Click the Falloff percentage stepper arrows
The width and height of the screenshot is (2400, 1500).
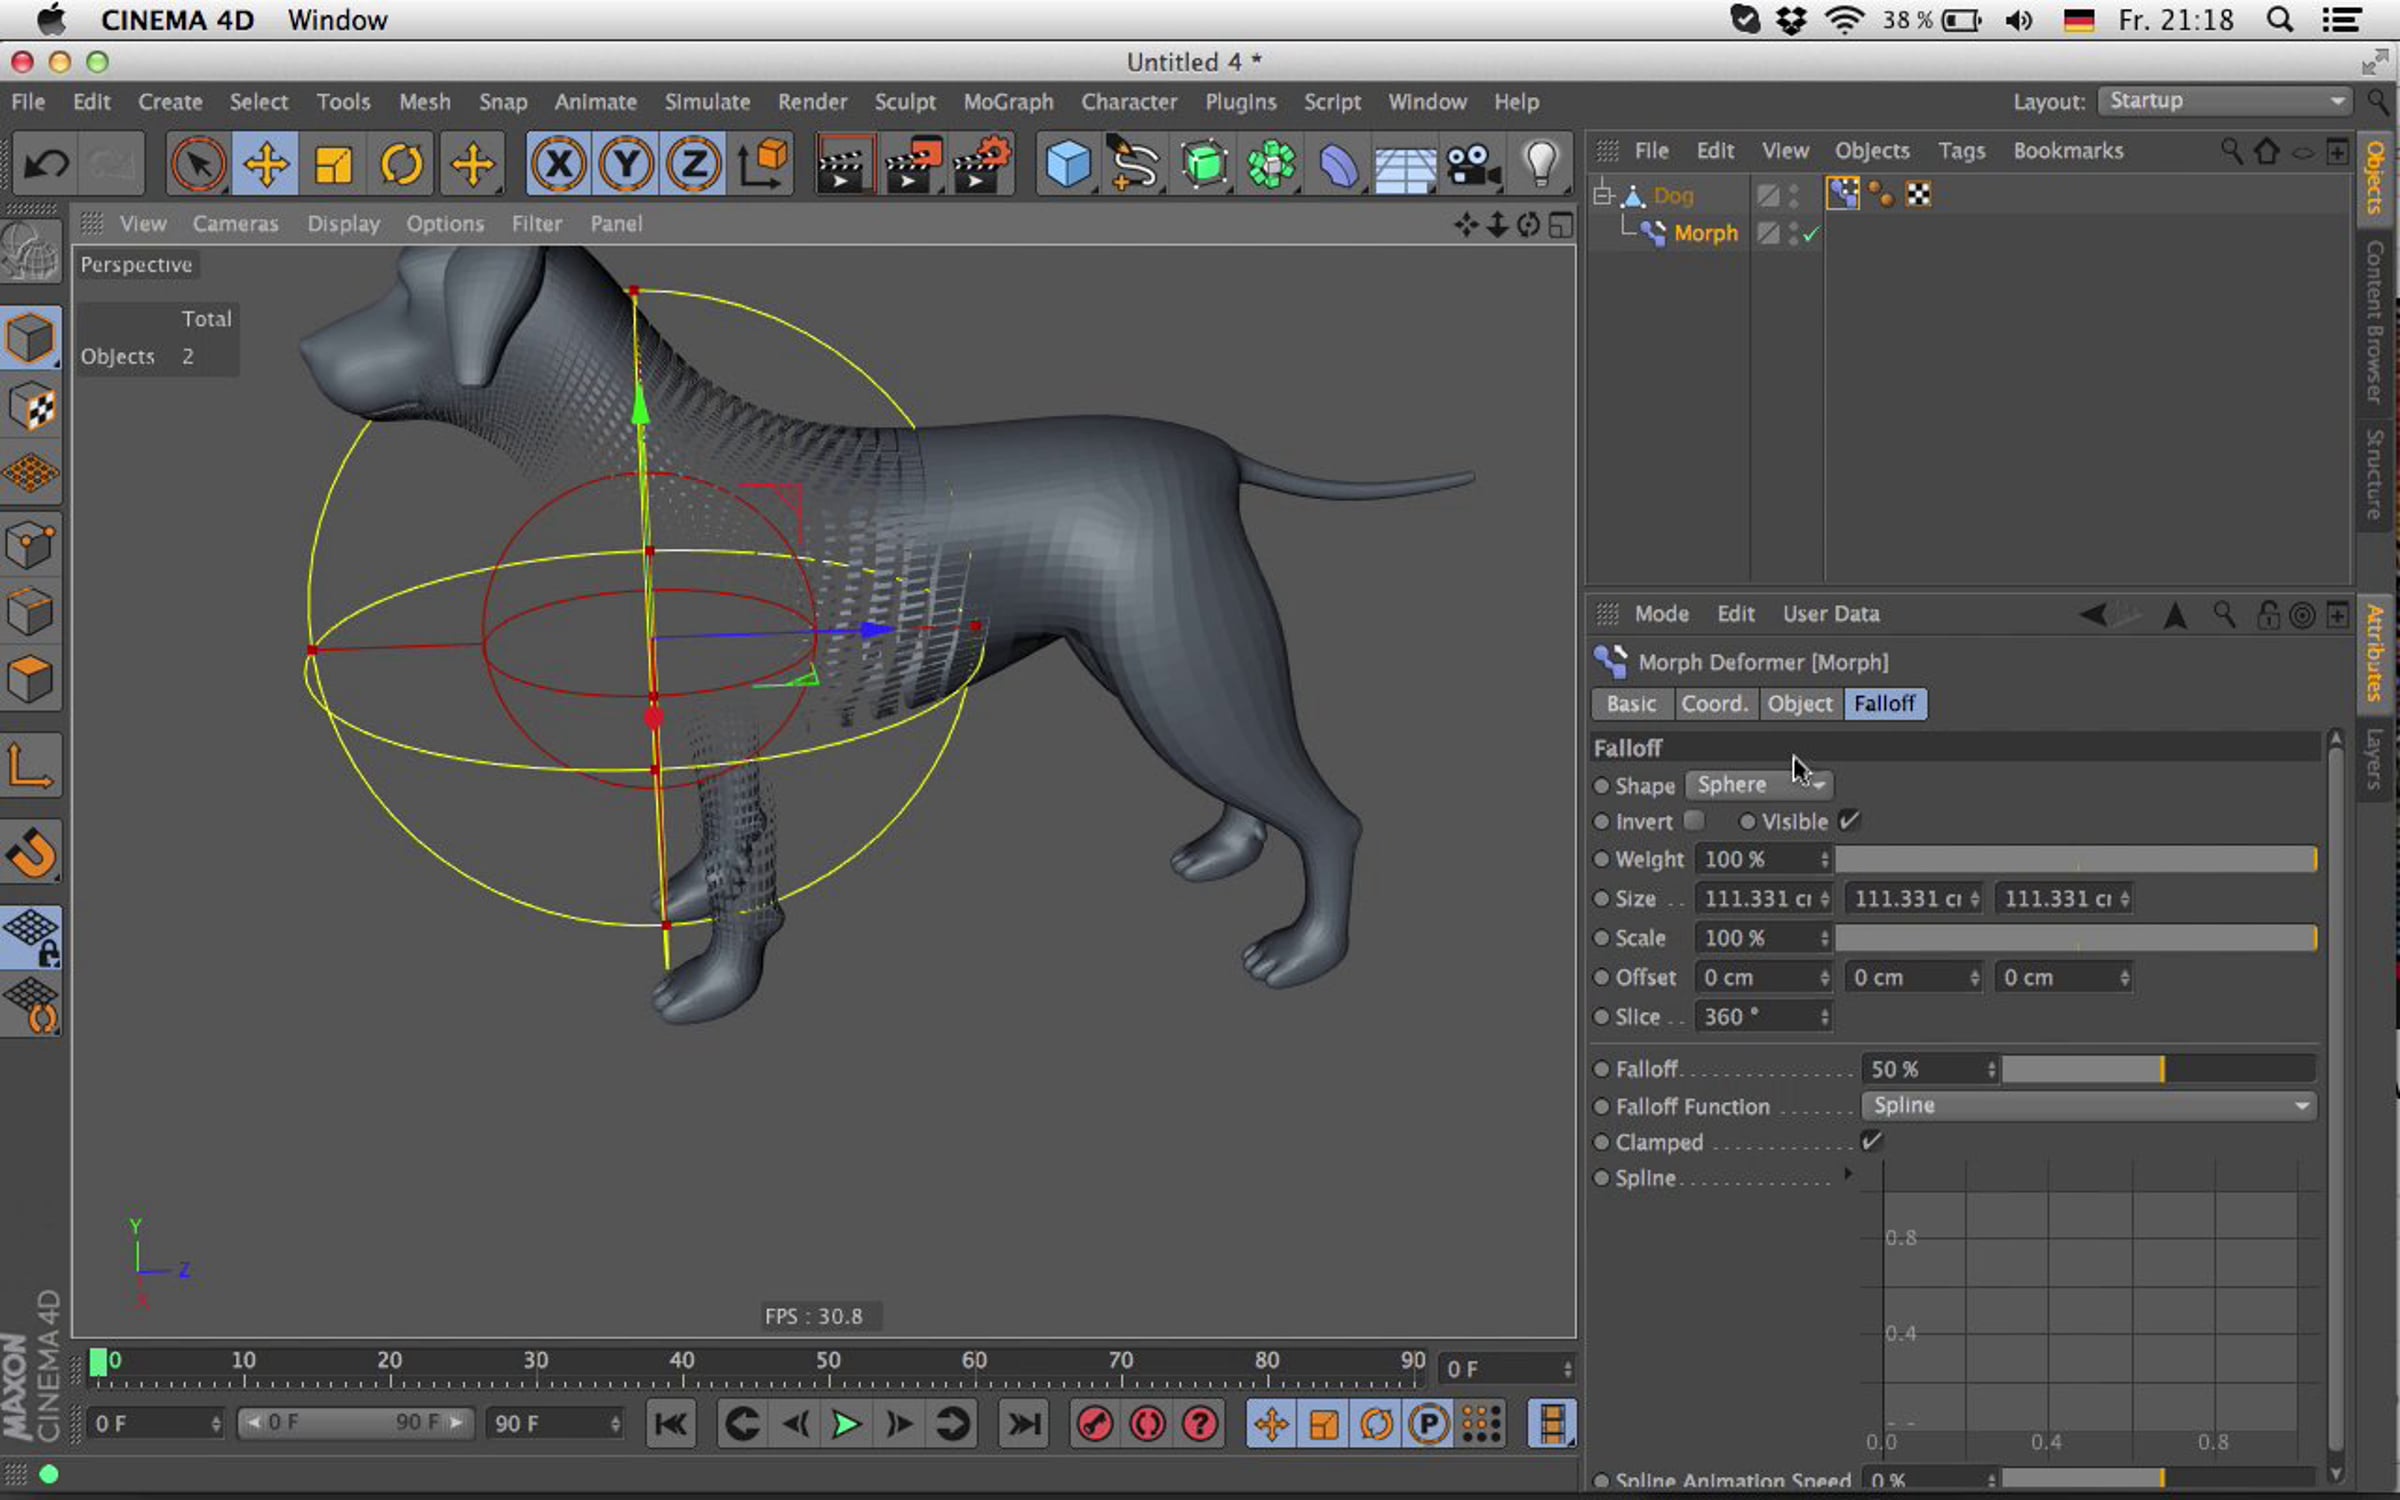(x=1991, y=1069)
